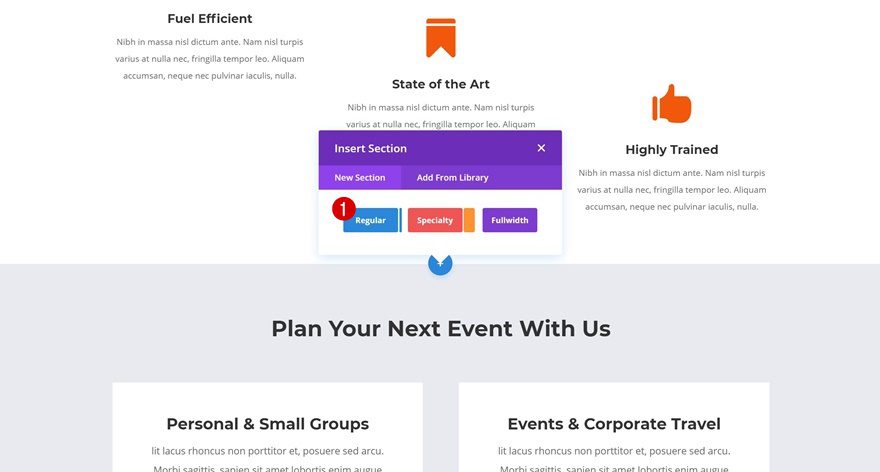Click the orange thumbs-up icon

pos(672,104)
